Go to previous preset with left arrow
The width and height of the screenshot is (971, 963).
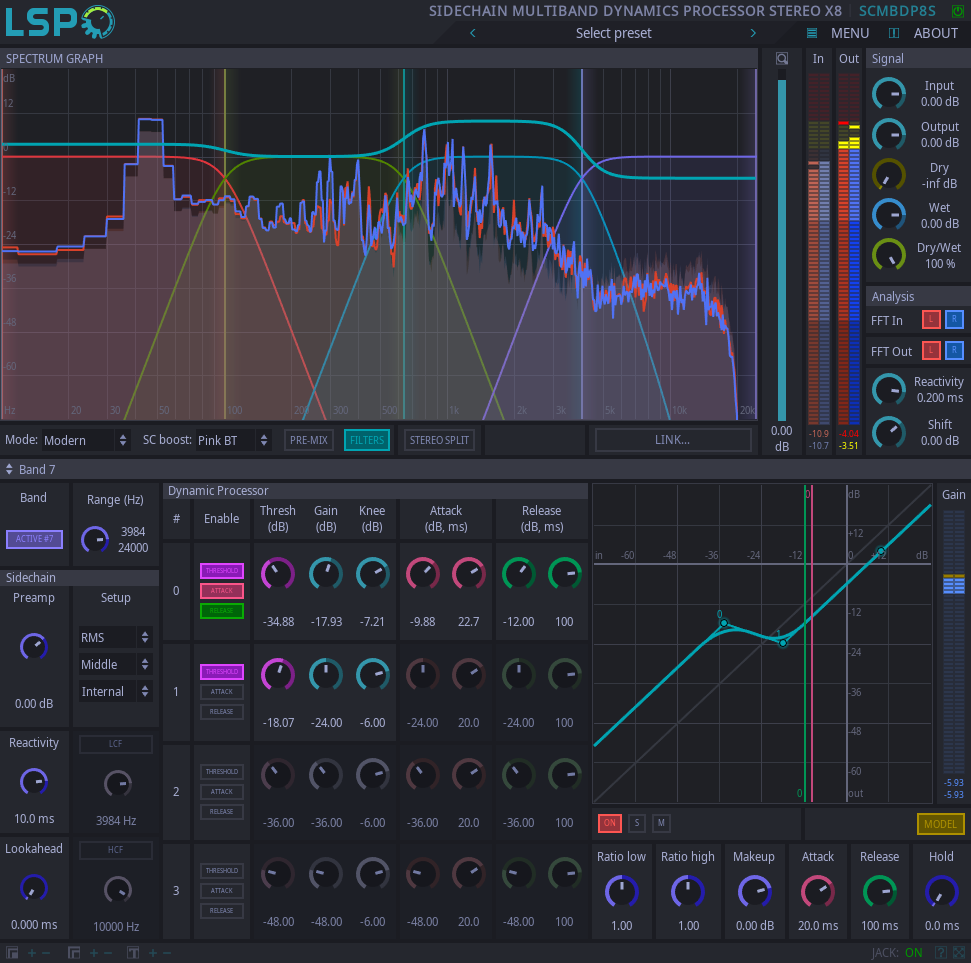point(473,33)
